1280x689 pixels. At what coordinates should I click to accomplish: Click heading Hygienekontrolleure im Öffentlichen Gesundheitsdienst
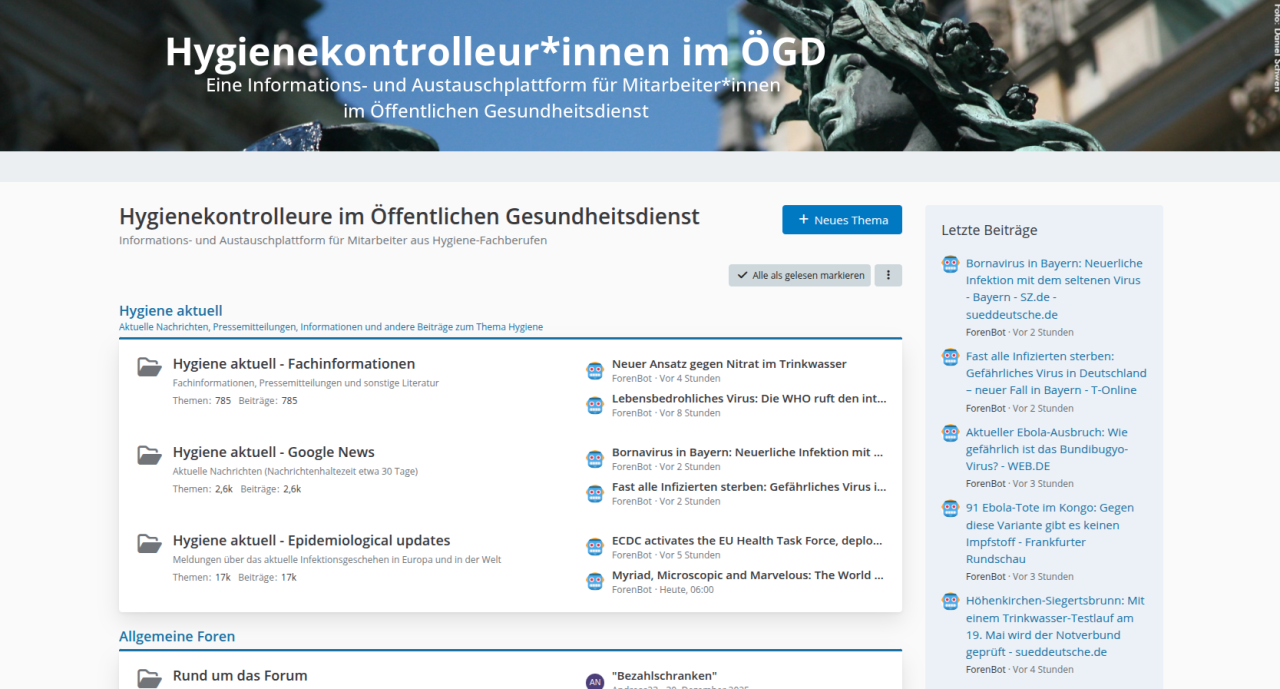409,216
